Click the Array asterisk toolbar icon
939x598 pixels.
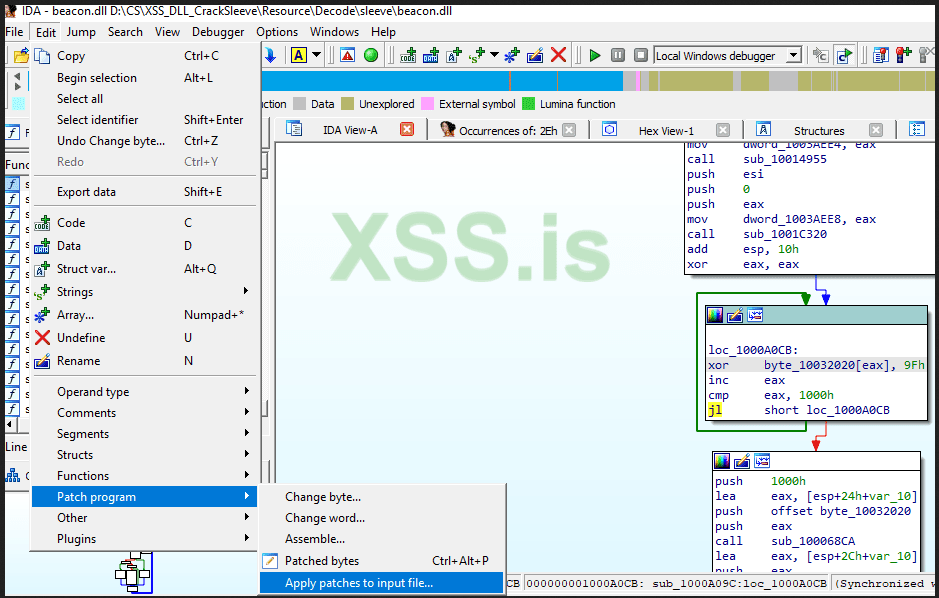tap(512, 56)
